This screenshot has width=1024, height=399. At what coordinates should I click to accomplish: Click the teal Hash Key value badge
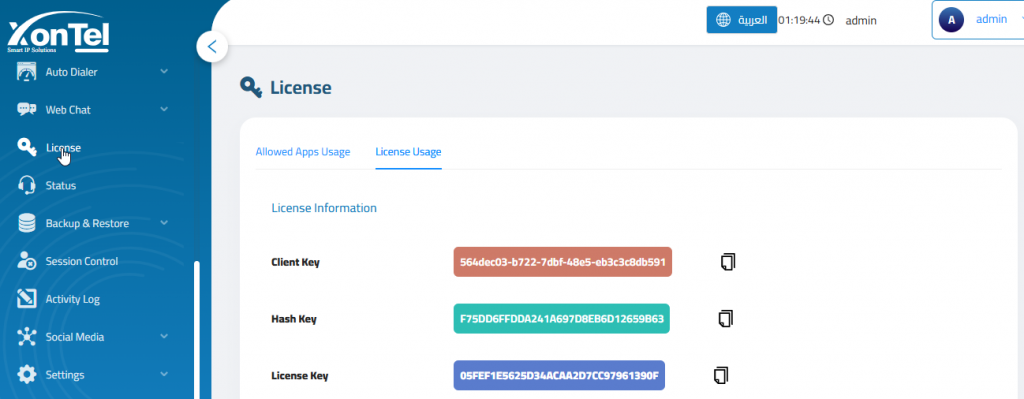(562, 319)
